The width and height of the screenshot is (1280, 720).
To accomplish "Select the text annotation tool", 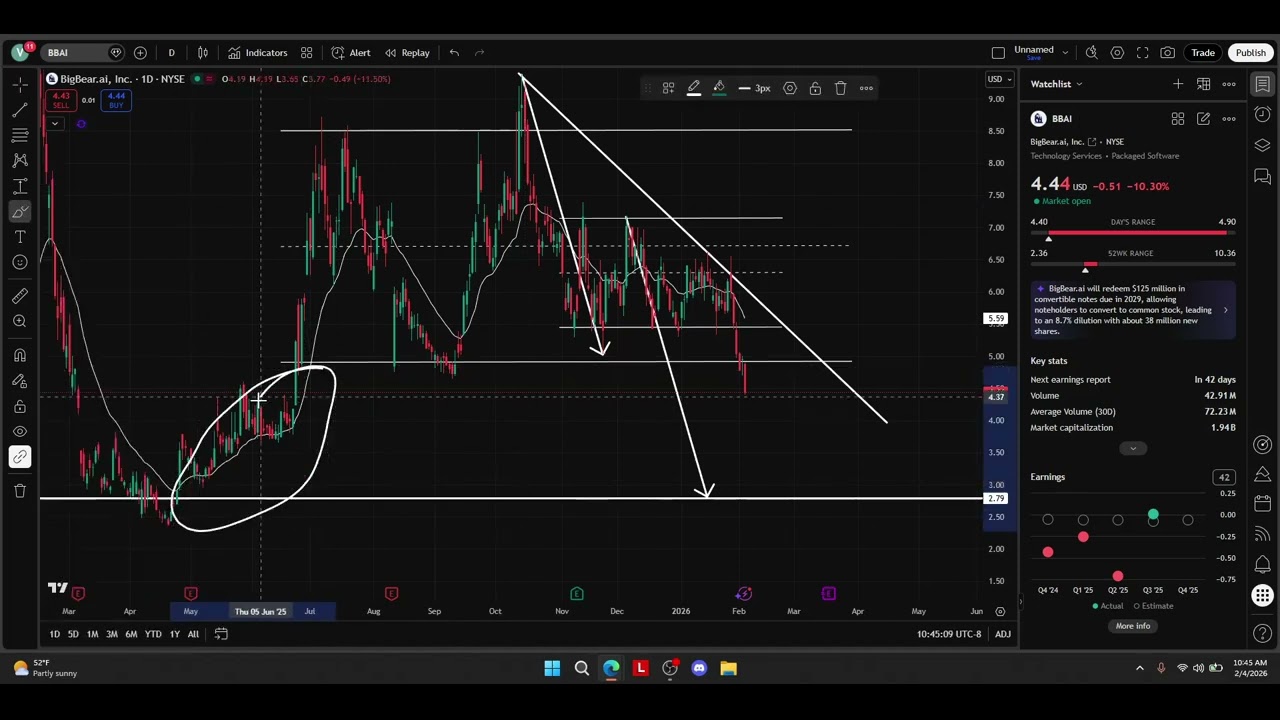I will pos(20,237).
